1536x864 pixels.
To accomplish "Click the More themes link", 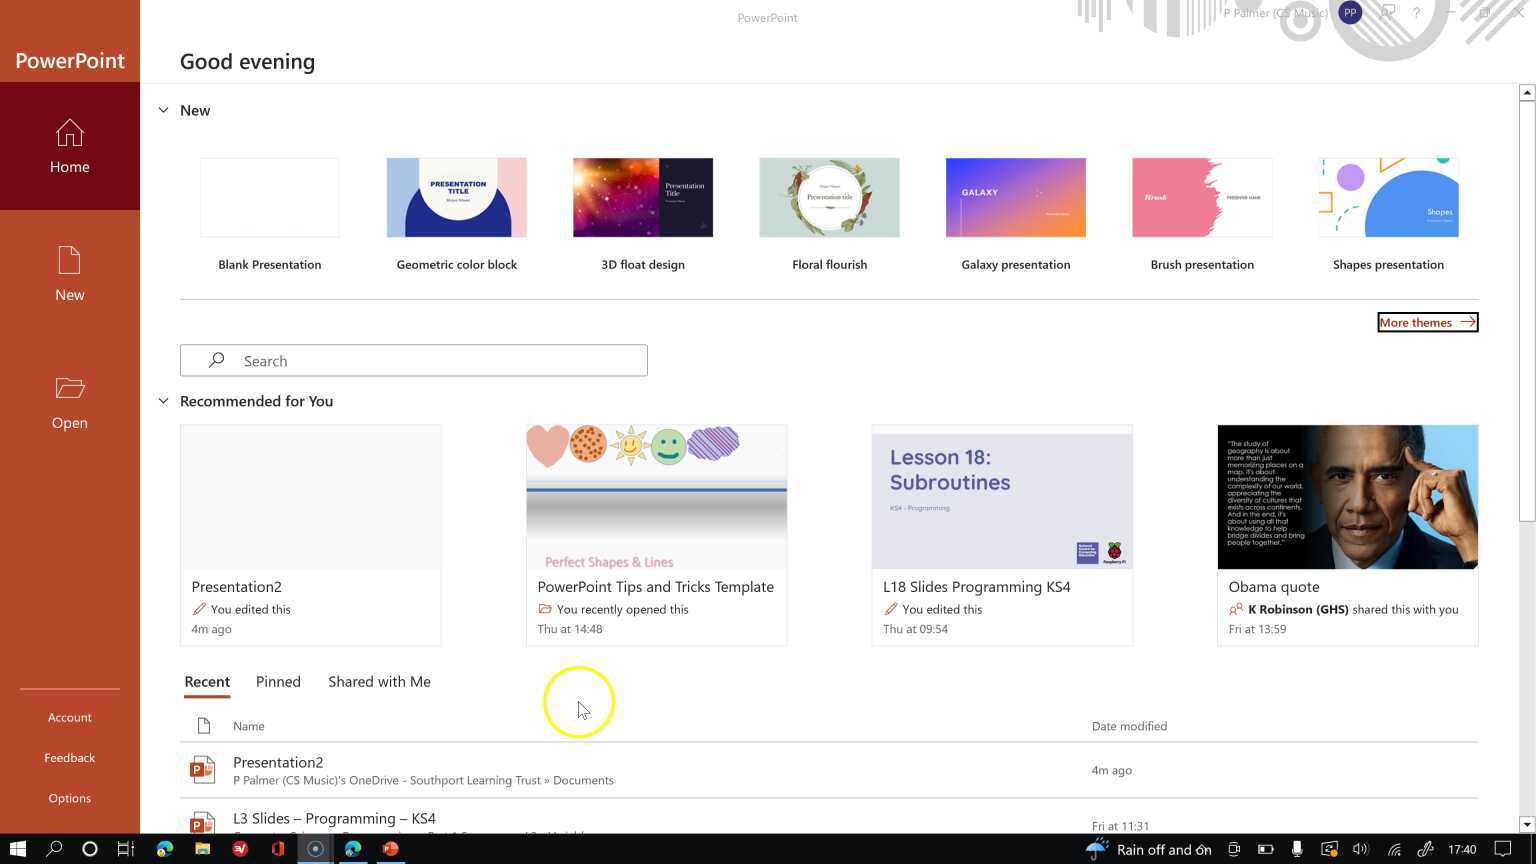I will tap(1427, 322).
